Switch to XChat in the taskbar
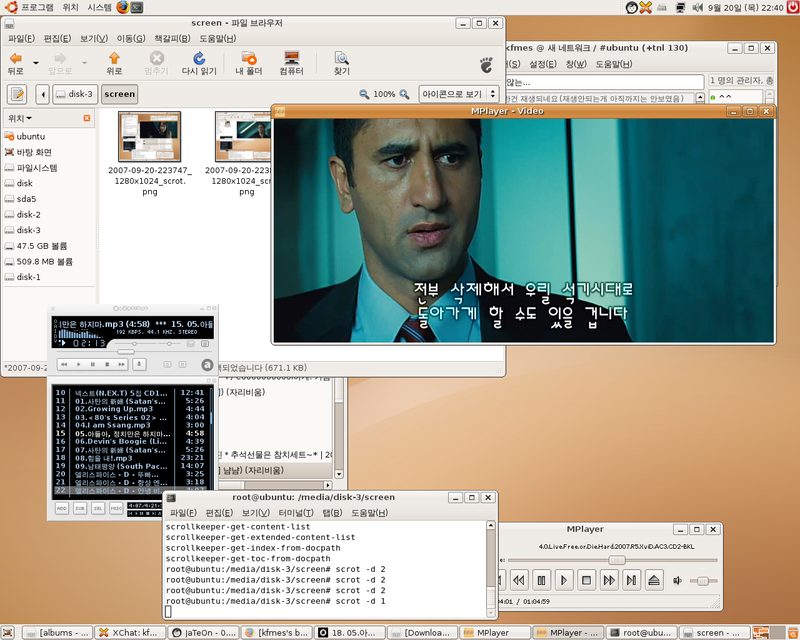This screenshot has height=640, width=800. [x=130, y=633]
